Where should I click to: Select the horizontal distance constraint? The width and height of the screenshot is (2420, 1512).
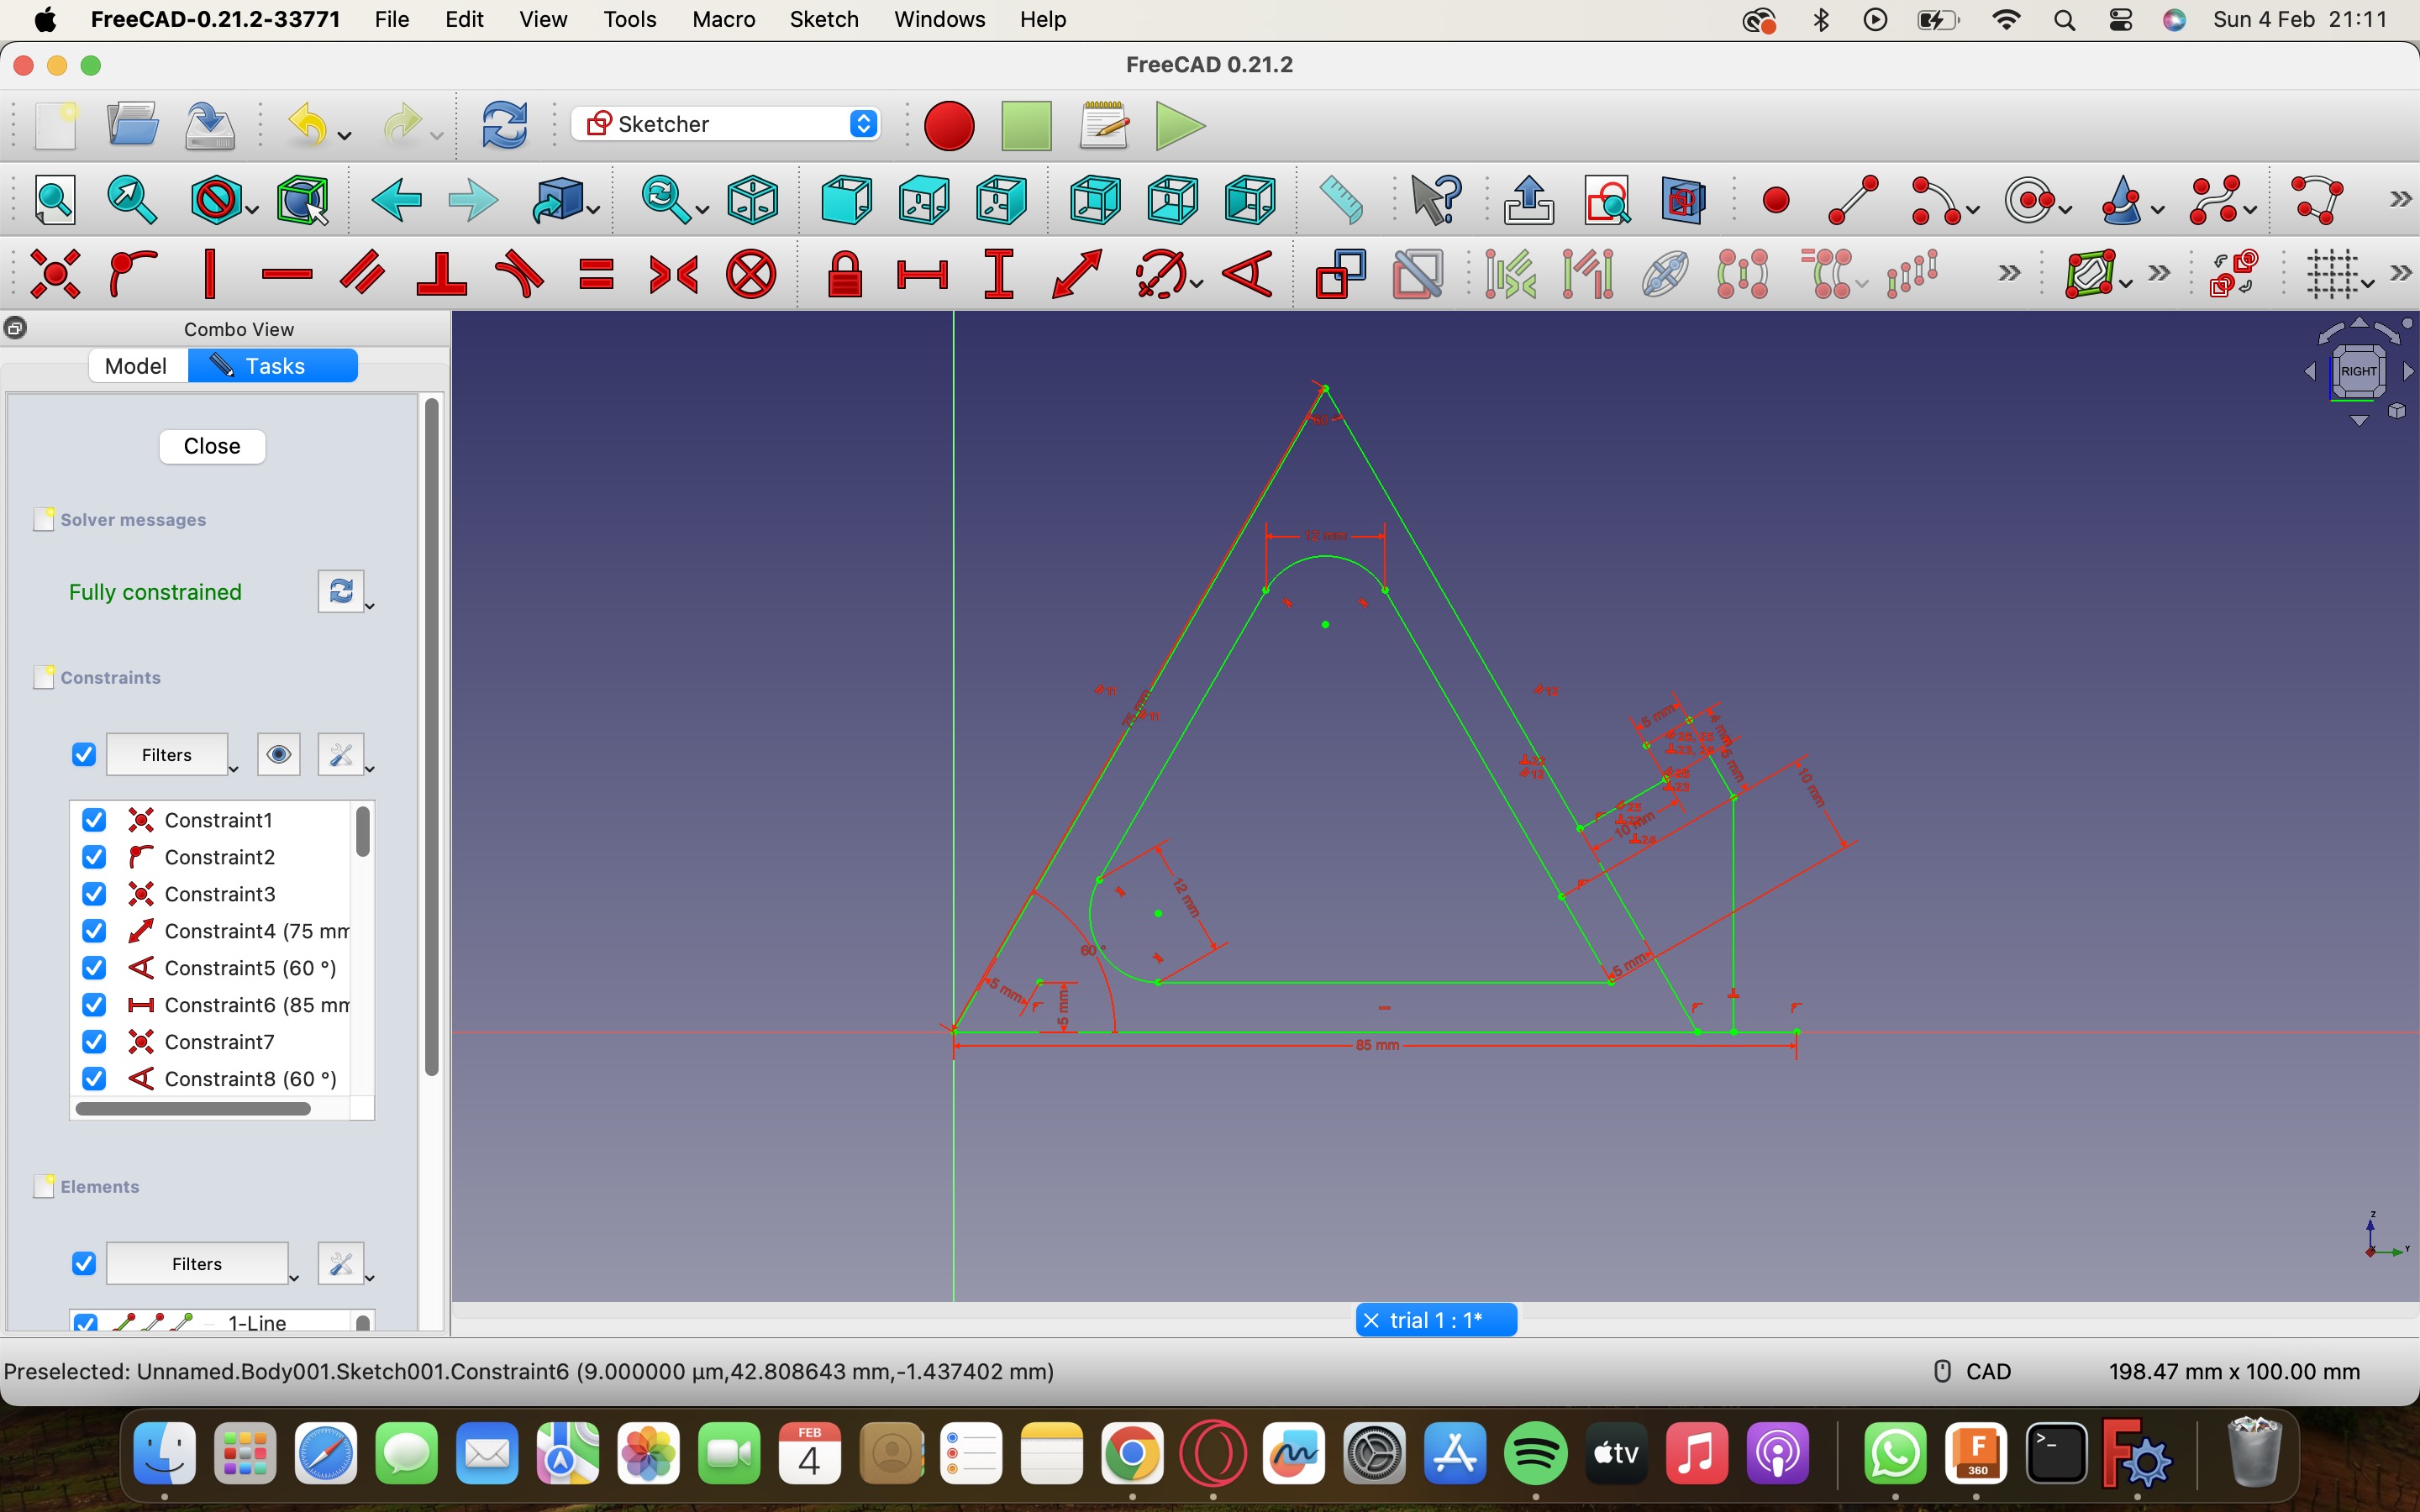coord(922,274)
